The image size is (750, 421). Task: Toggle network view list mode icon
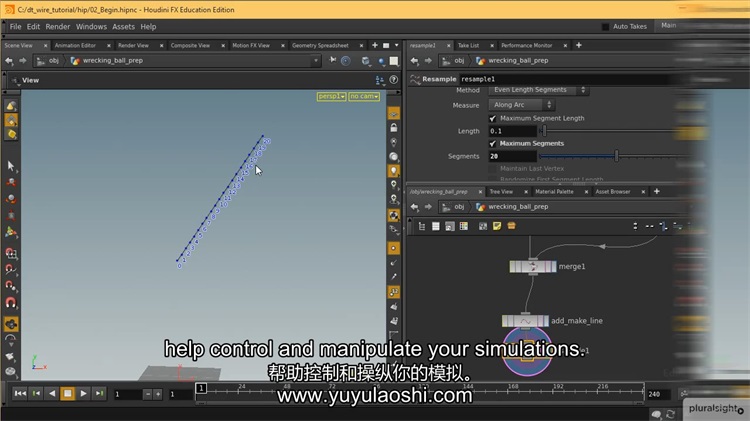pyautogui.click(x=435, y=226)
